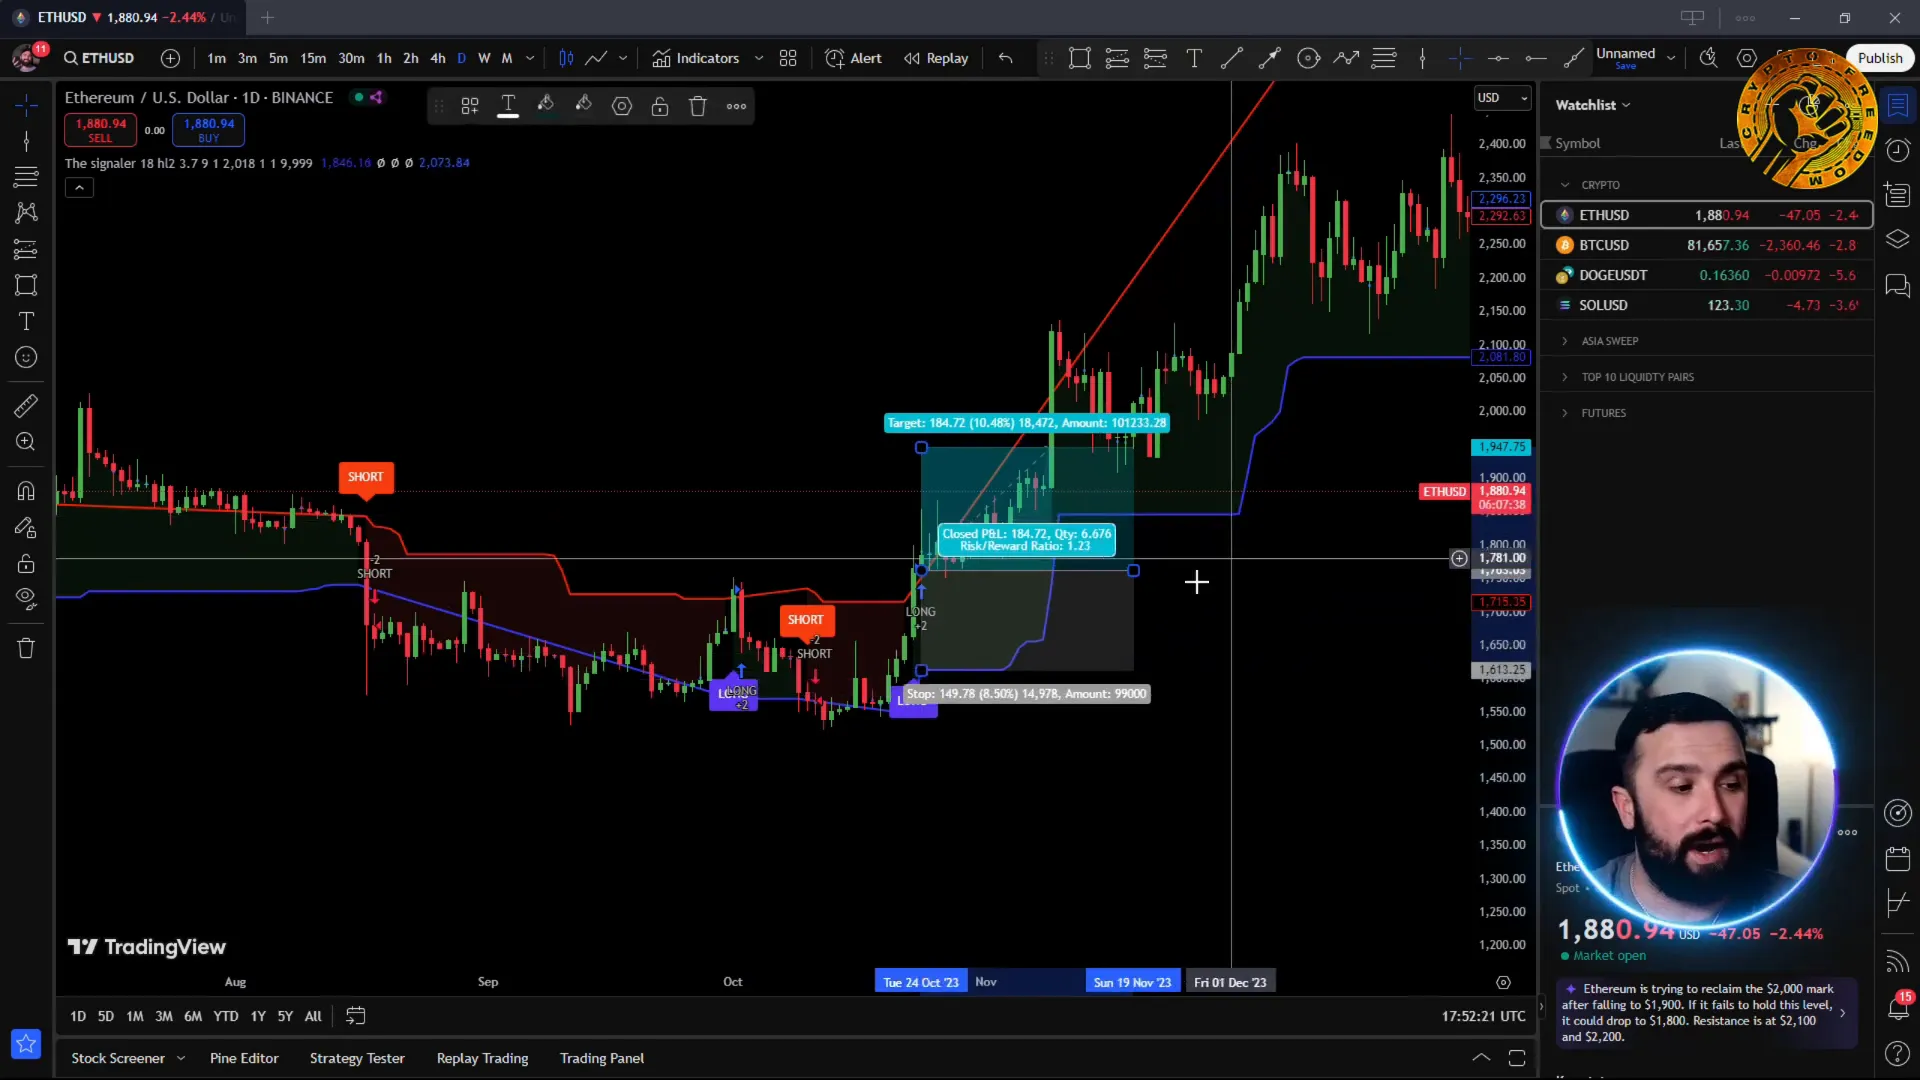Switch to the 15m timeframe
1920x1080 pixels.
313,58
